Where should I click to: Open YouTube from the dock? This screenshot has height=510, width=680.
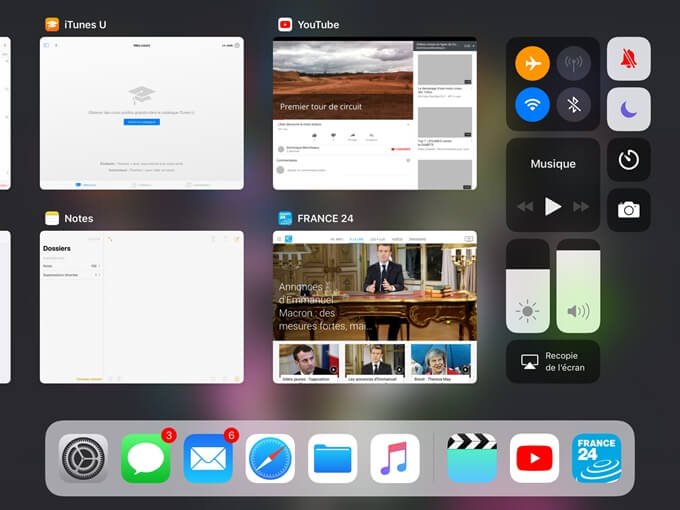(534, 458)
